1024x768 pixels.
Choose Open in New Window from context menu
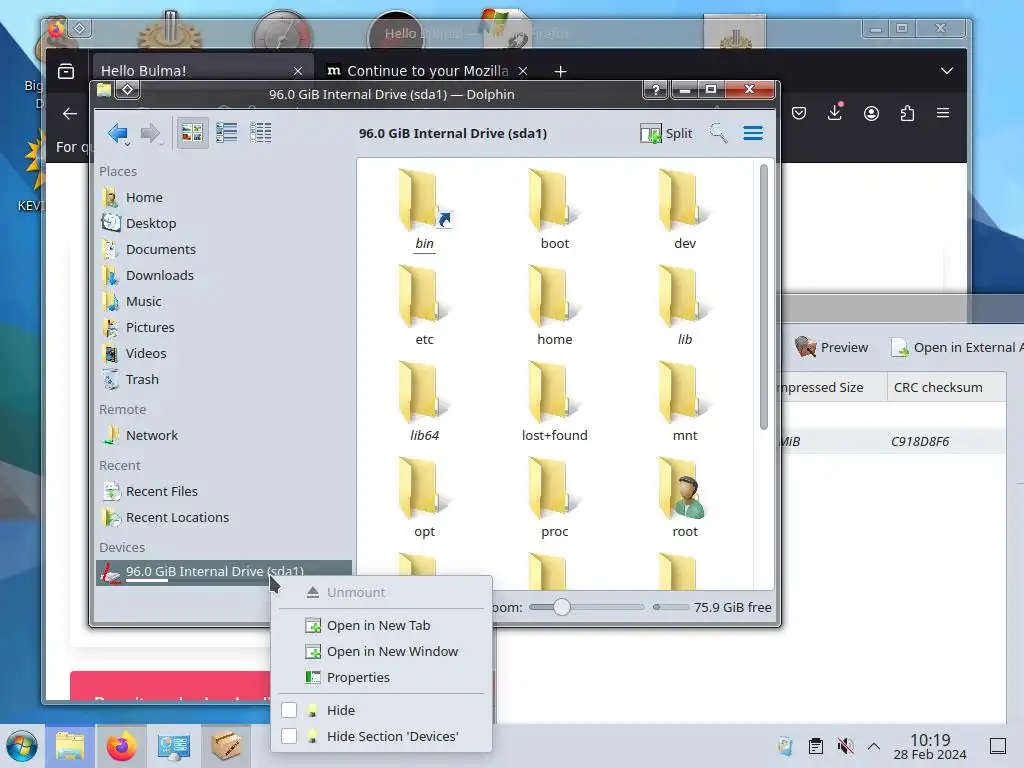click(381, 652)
